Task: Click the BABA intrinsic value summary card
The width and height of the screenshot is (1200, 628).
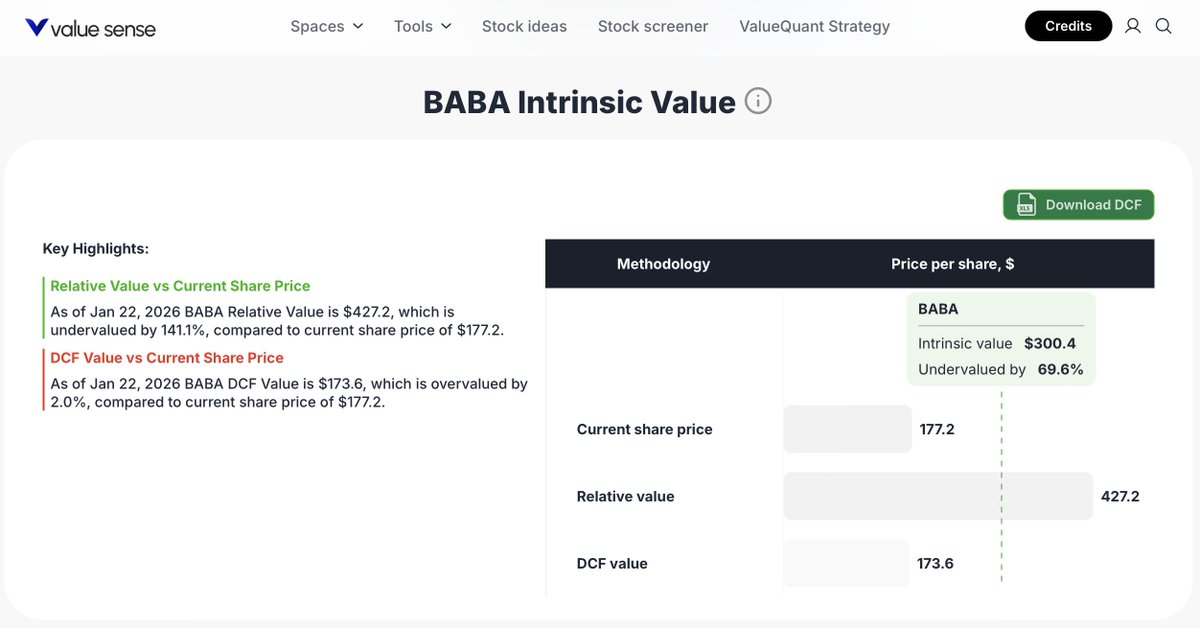Action: click(x=1001, y=341)
